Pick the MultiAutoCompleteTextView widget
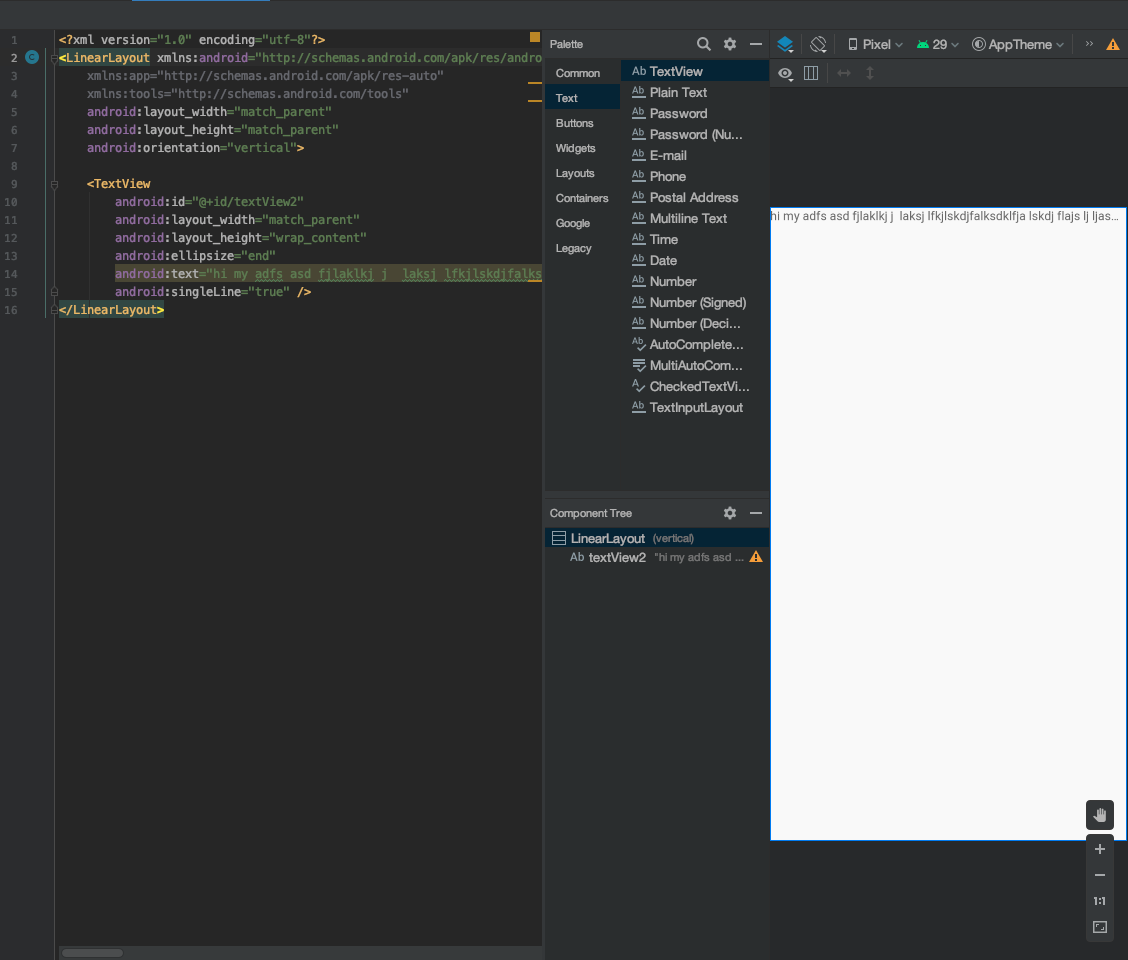This screenshot has height=960, width=1128. coord(695,366)
